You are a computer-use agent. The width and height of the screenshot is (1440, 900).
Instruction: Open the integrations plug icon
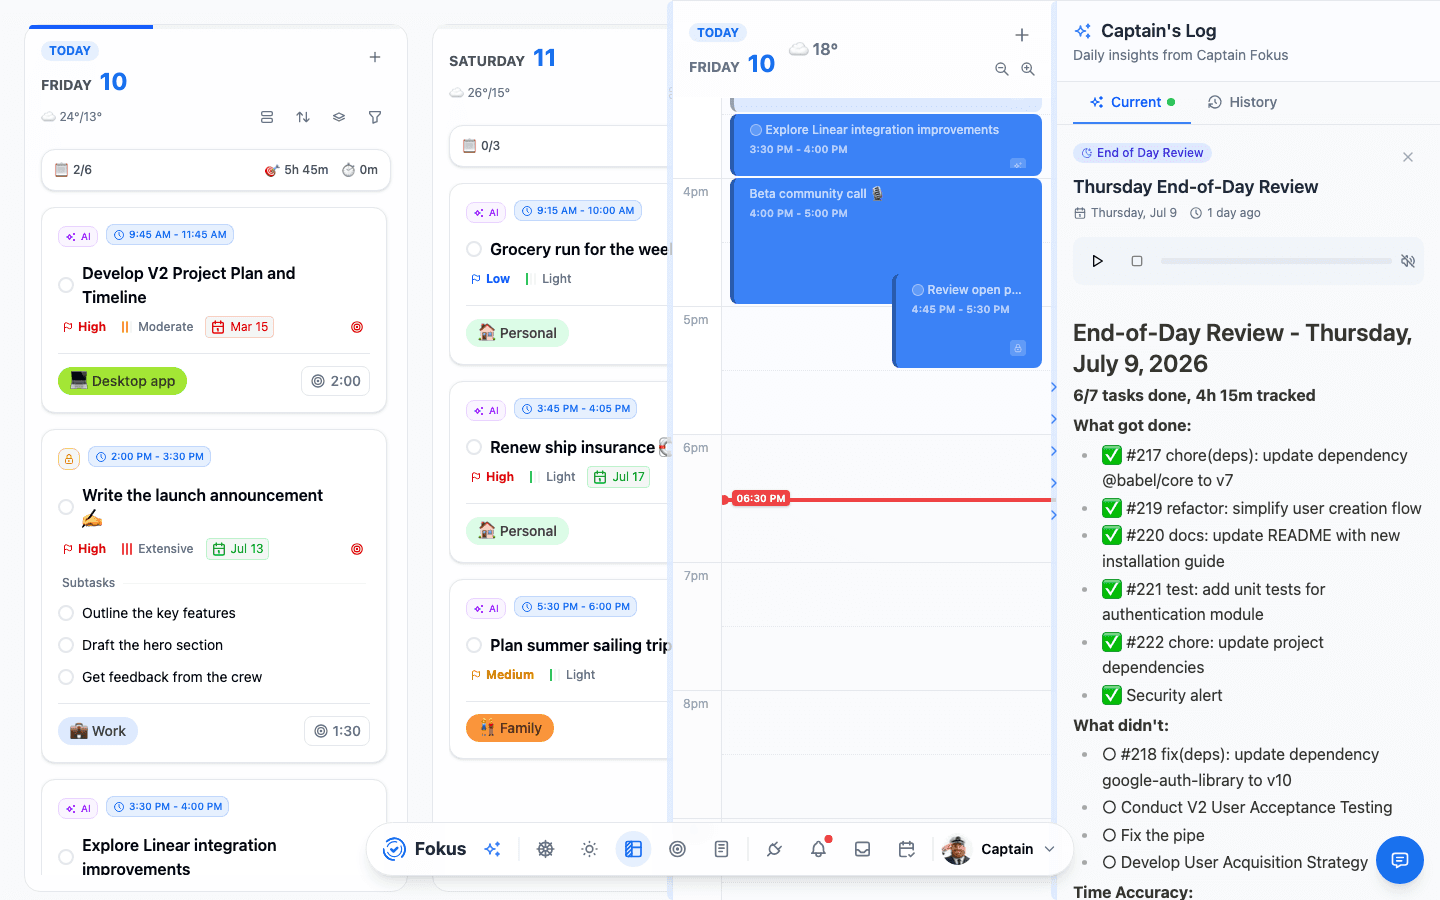pos(774,849)
